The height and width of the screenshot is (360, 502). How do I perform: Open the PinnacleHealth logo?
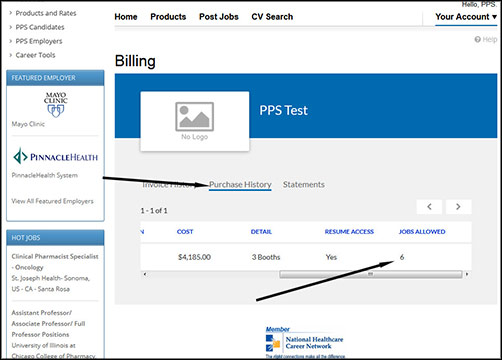56,156
